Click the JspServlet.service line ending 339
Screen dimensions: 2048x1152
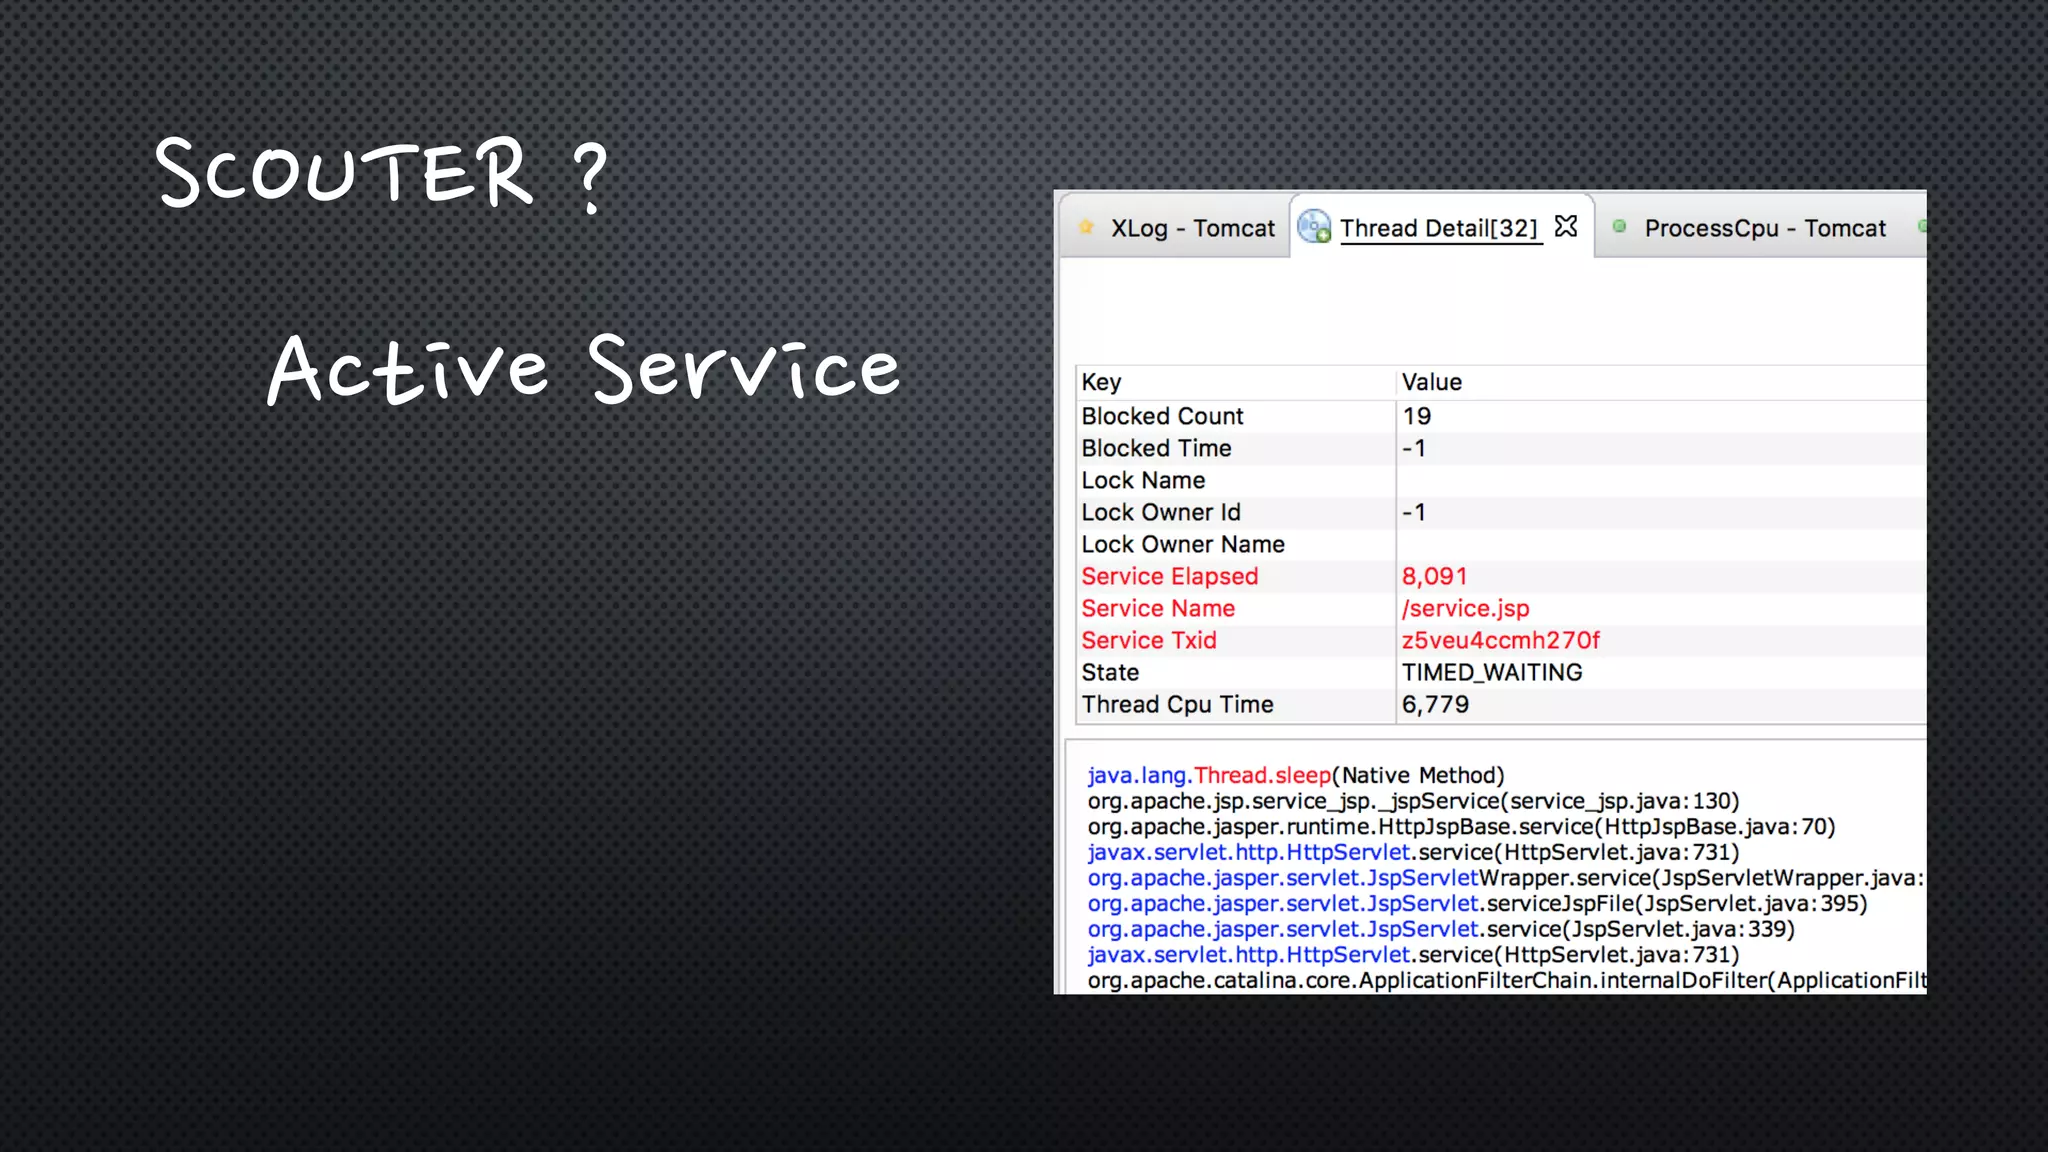pos(1441,929)
